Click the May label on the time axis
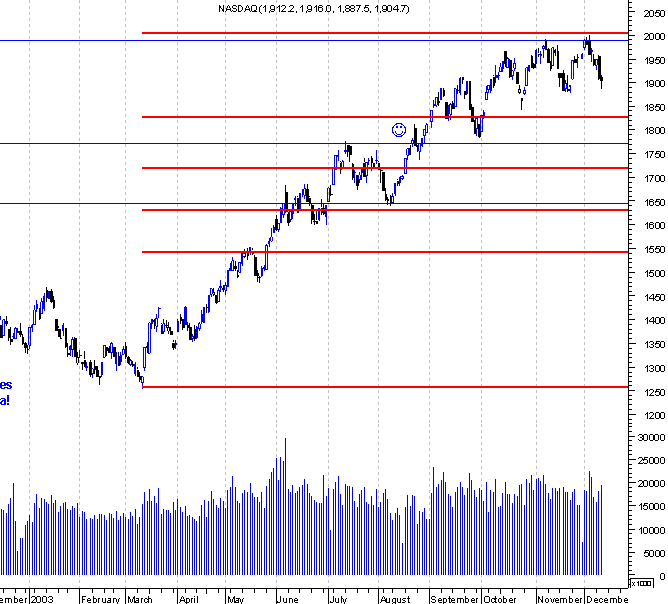 coord(236,599)
